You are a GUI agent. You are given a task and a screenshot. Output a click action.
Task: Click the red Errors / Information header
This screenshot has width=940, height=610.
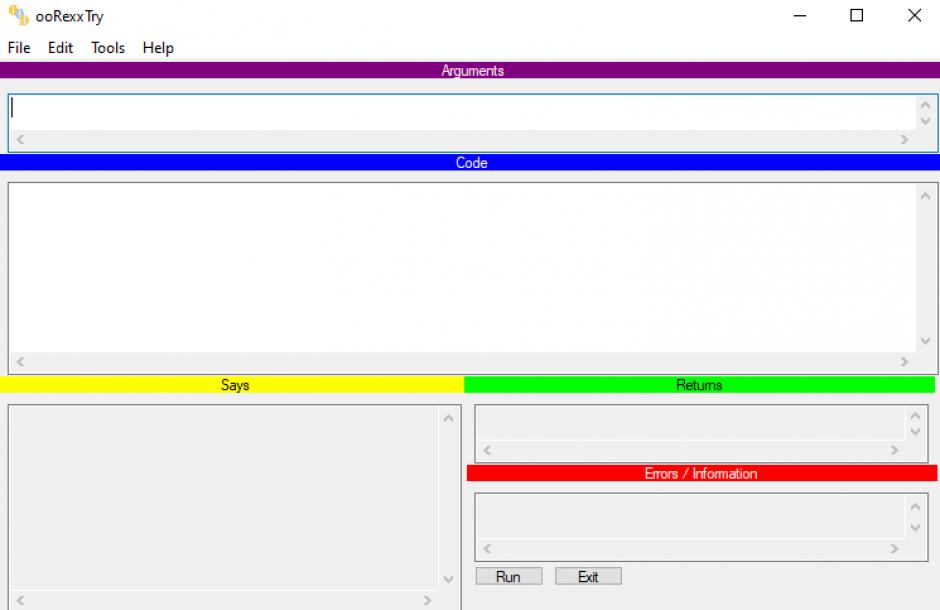(x=701, y=473)
